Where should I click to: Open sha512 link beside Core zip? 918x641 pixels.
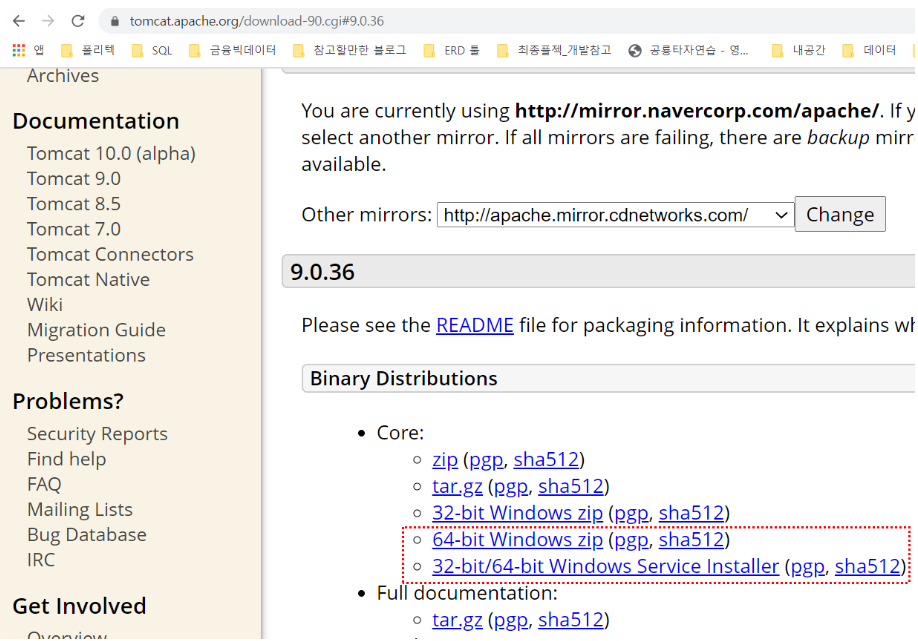(546, 460)
